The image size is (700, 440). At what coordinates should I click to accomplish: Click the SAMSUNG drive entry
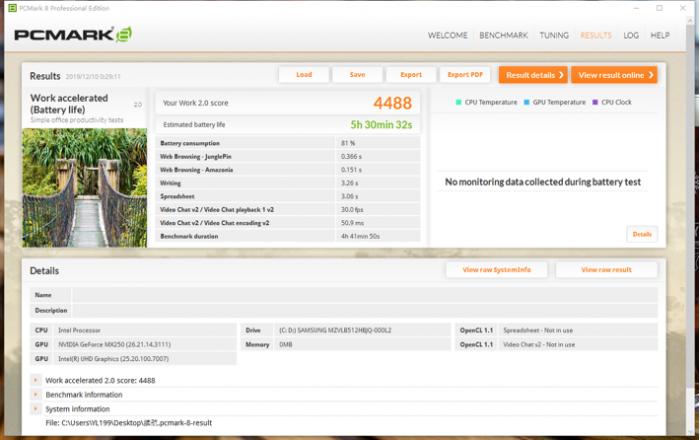(335, 330)
